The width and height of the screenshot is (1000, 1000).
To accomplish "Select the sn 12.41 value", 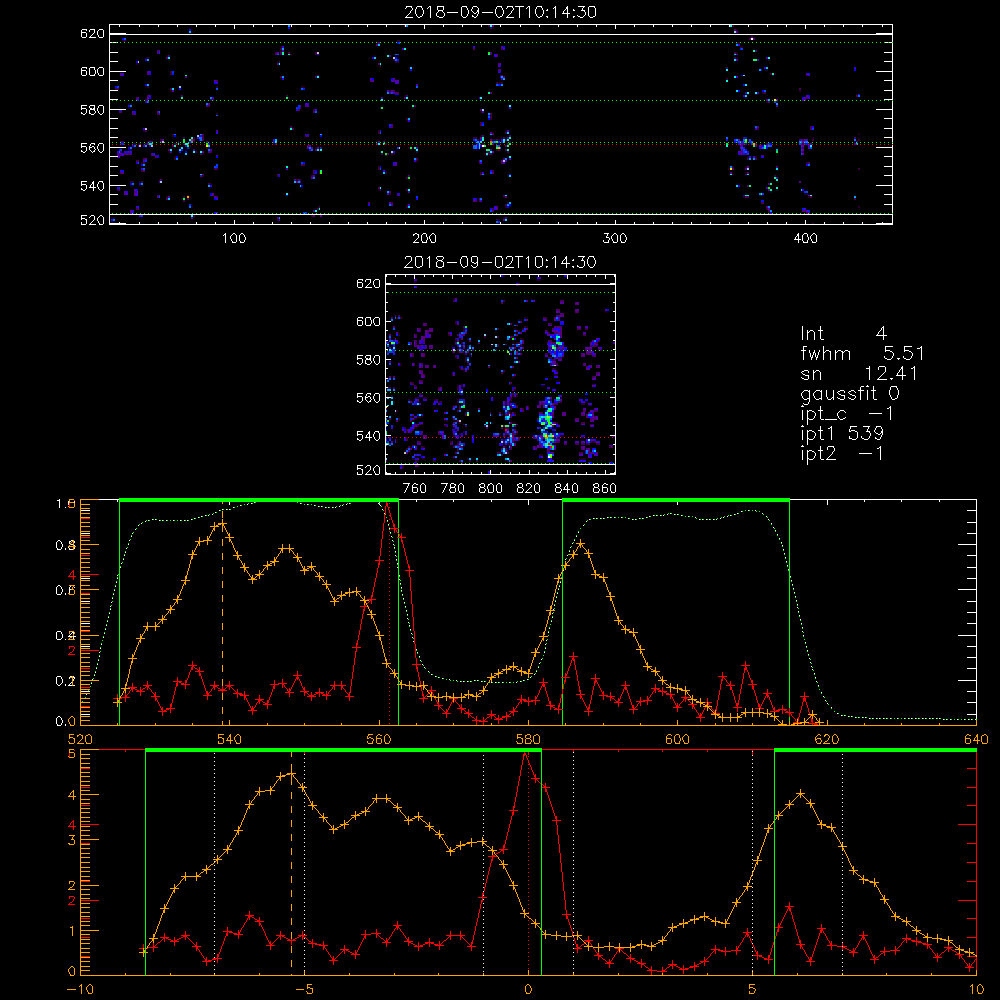I will click(858, 373).
